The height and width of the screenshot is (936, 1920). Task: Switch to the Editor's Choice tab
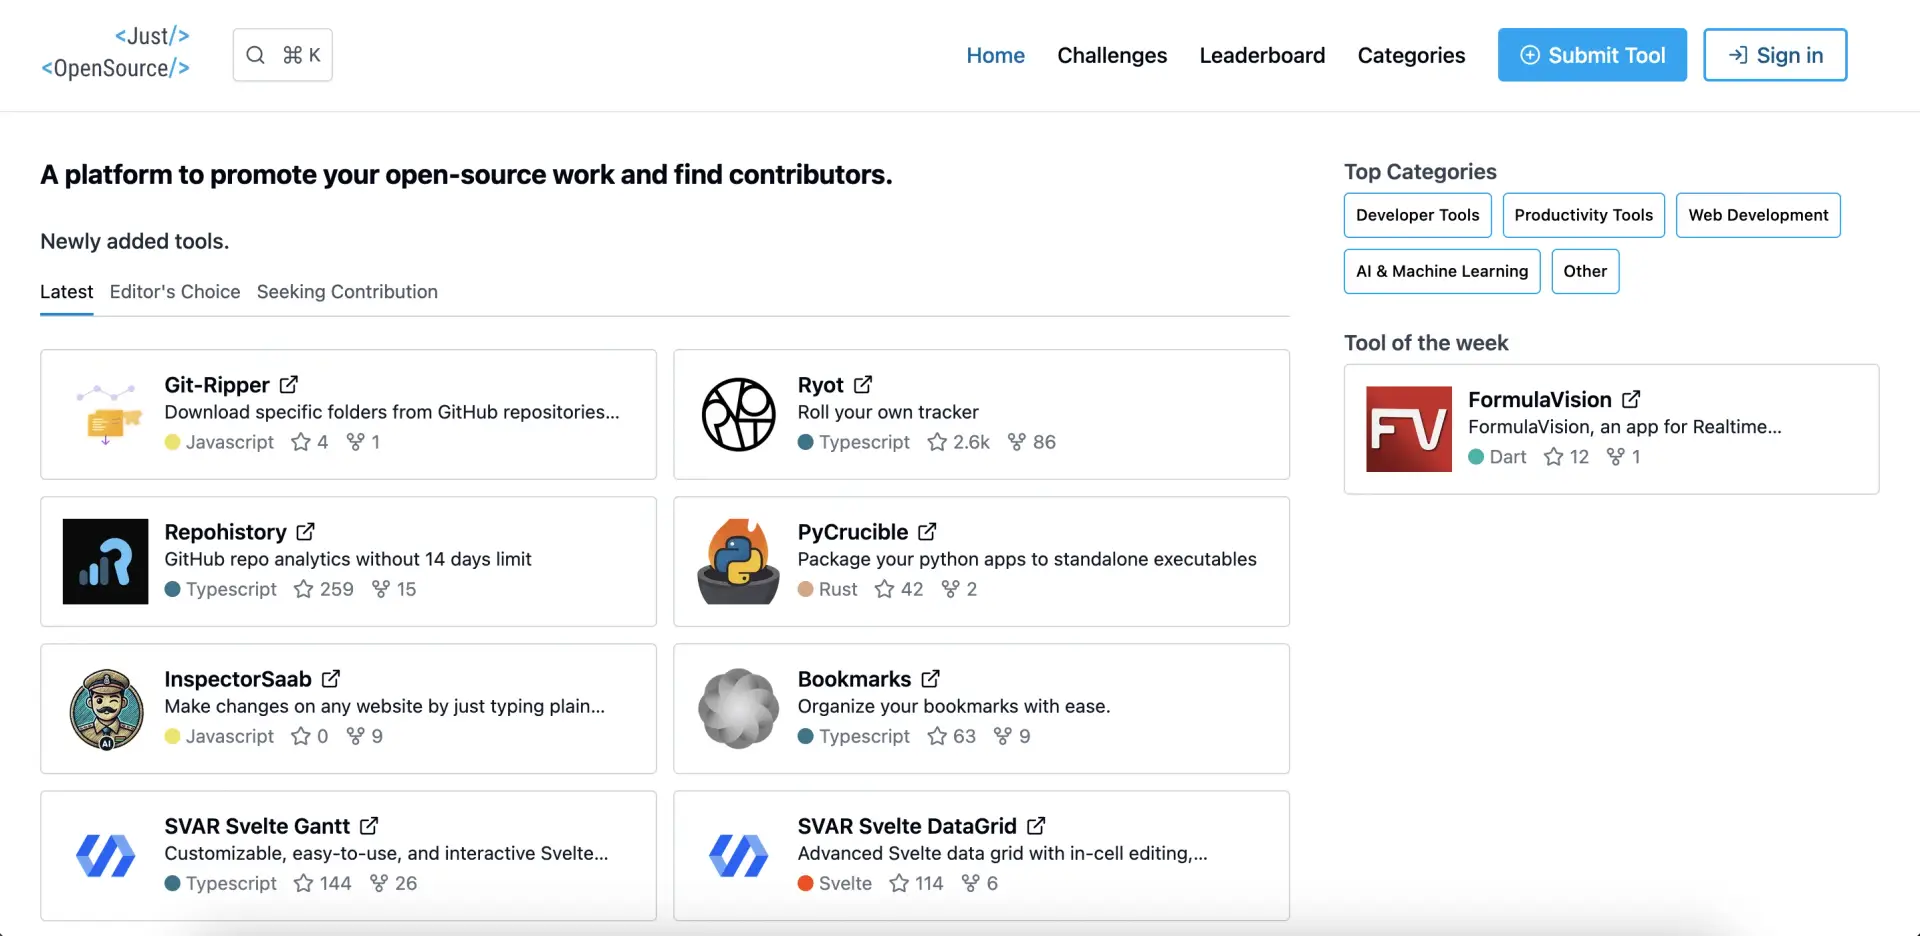(x=174, y=291)
